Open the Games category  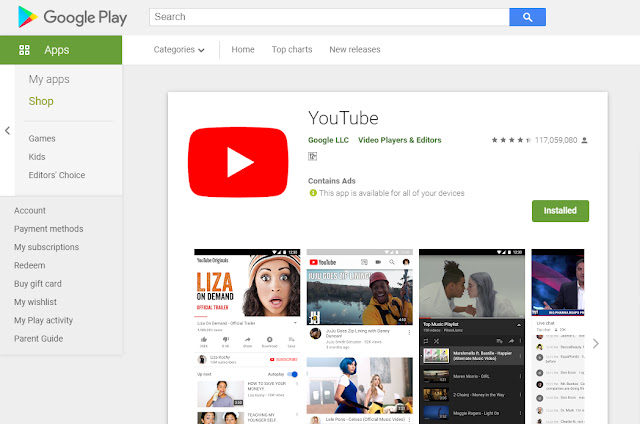[42, 138]
